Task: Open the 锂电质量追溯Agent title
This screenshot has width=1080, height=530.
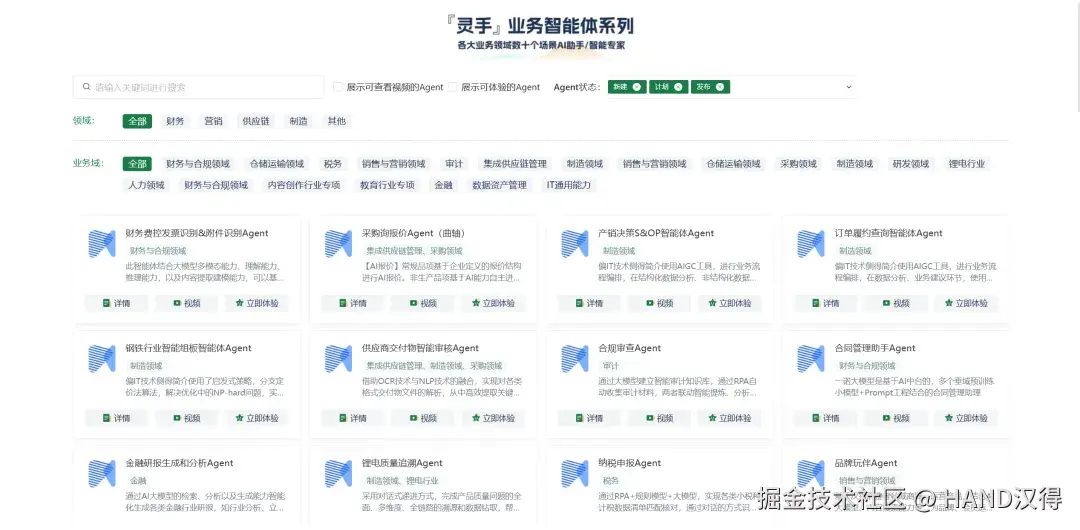Action: click(x=402, y=463)
